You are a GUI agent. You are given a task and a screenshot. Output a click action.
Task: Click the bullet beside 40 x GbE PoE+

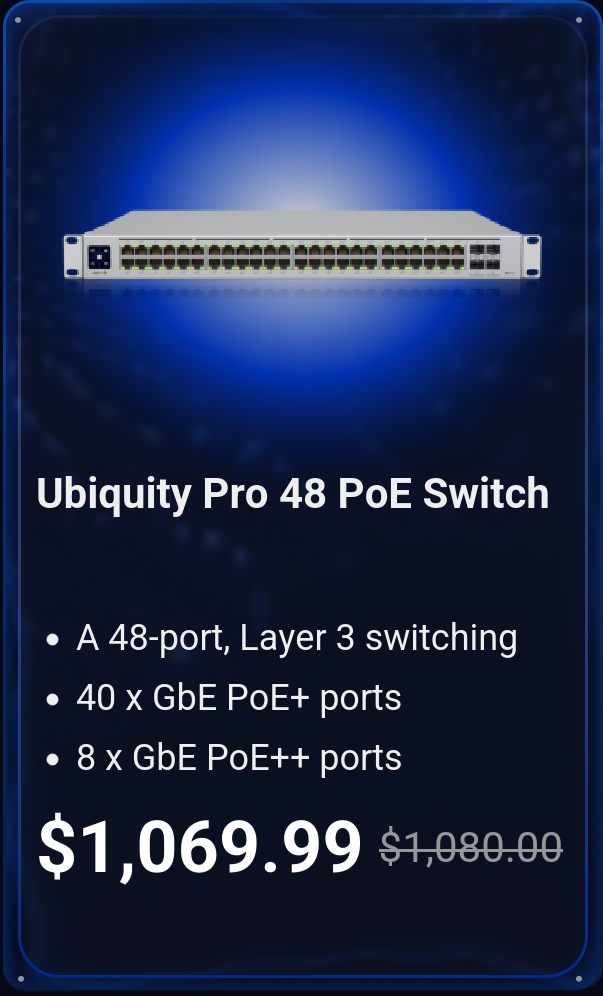[x=53, y=699]
